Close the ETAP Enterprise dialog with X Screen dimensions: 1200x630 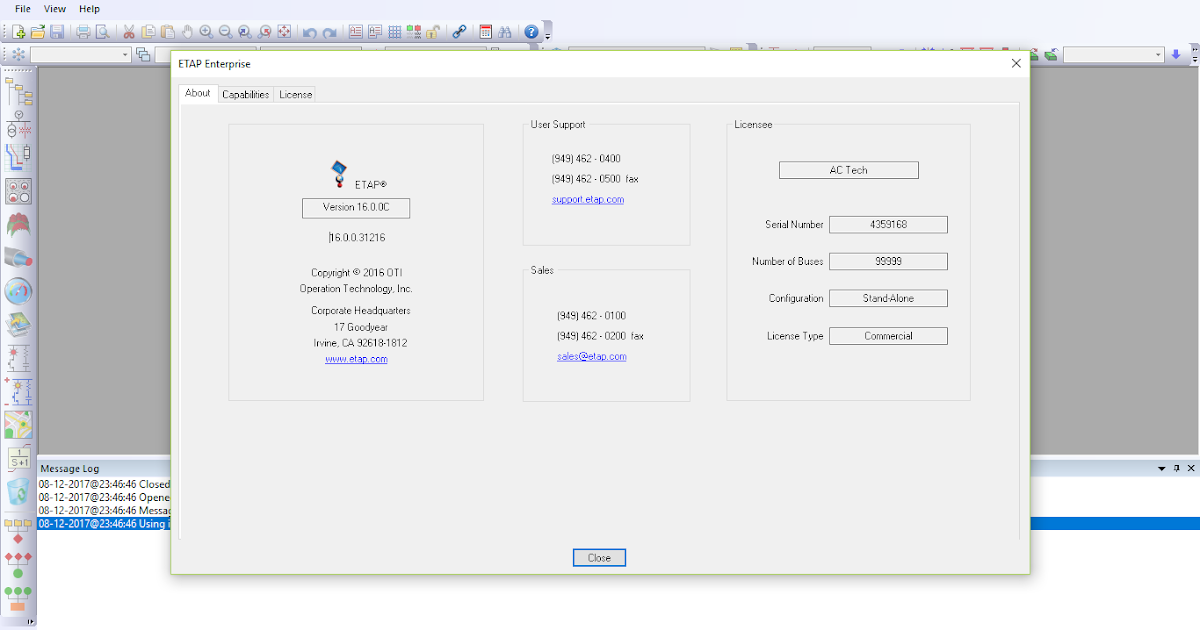pos(1016,63)
